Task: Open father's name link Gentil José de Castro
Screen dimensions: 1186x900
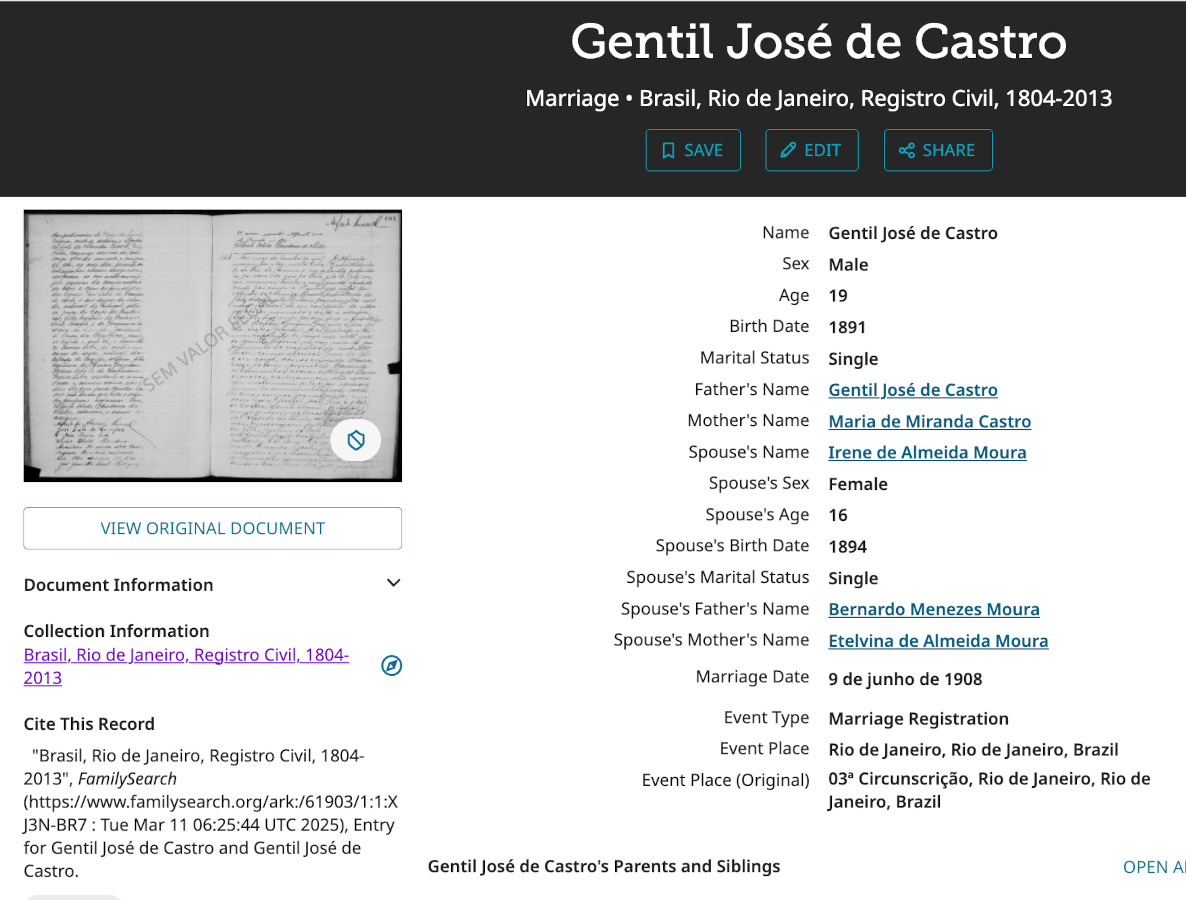Action: point(913,389)
